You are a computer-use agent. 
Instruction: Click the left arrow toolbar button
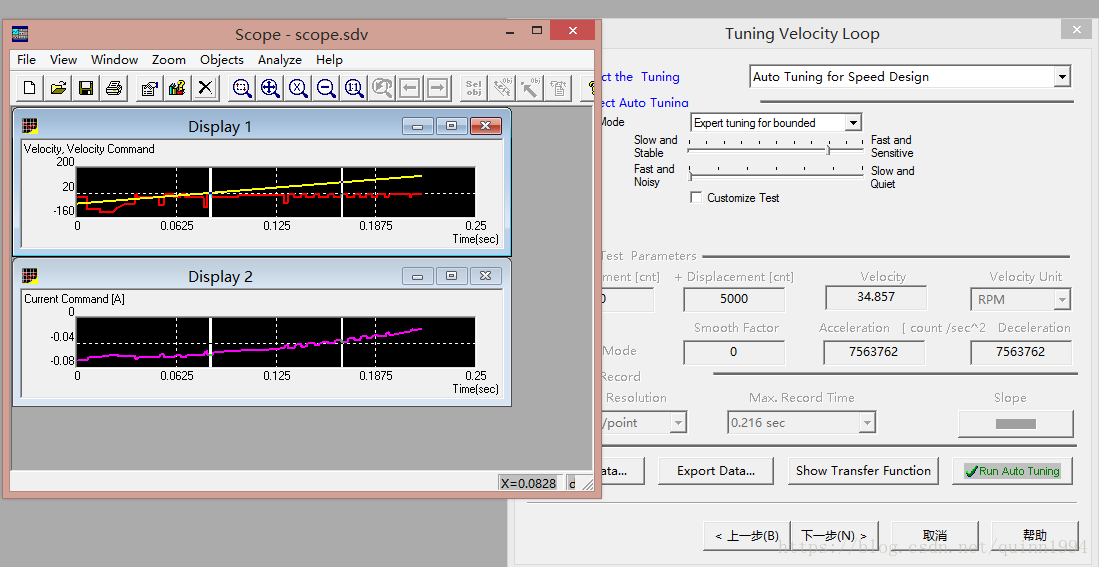pyautogui.click(x=410, y=88)
